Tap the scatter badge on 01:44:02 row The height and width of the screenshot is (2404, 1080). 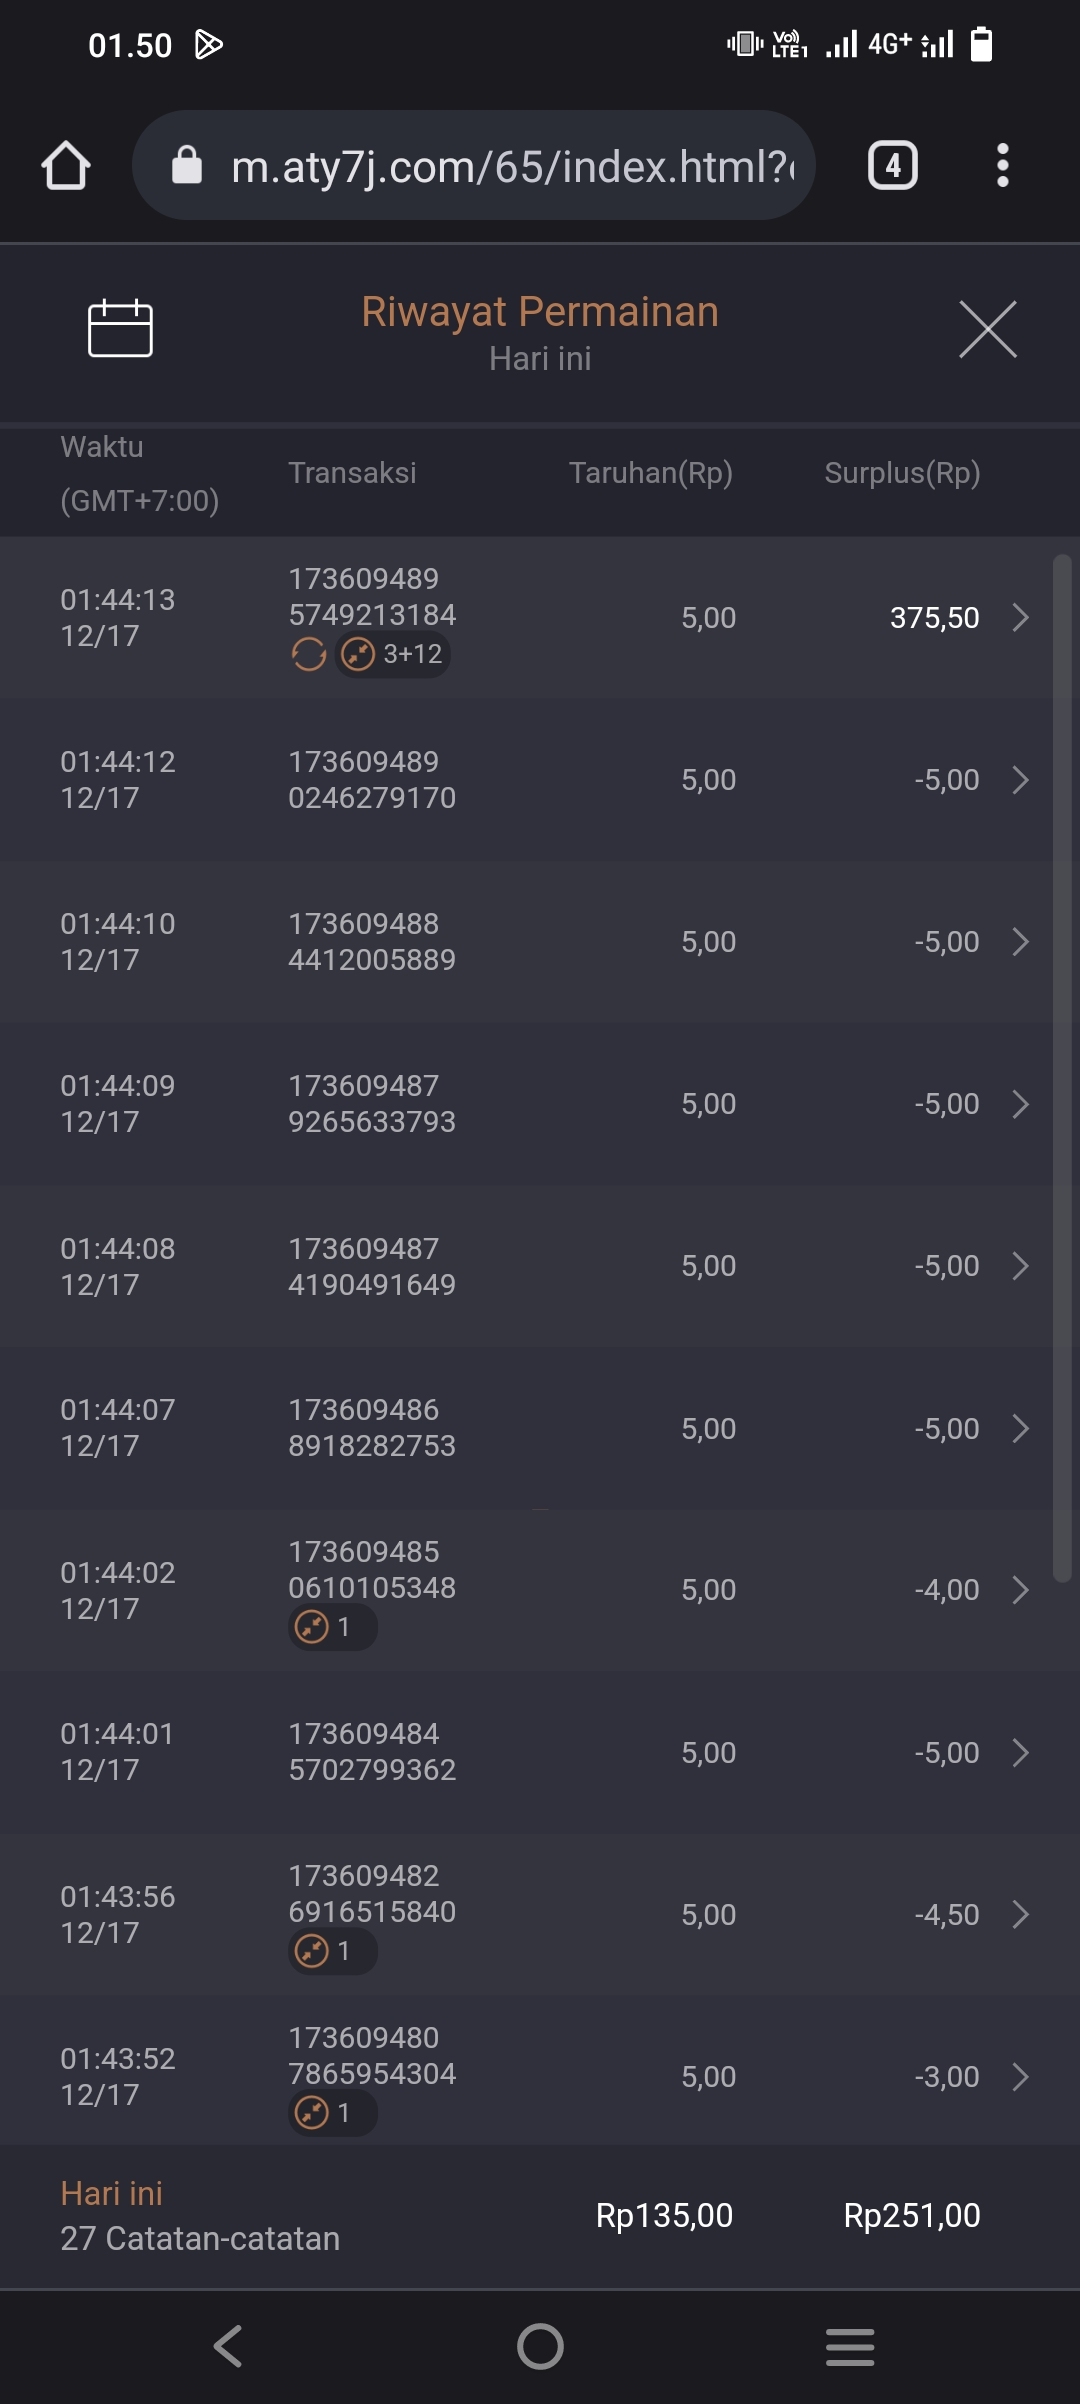tap(332, 1627)
